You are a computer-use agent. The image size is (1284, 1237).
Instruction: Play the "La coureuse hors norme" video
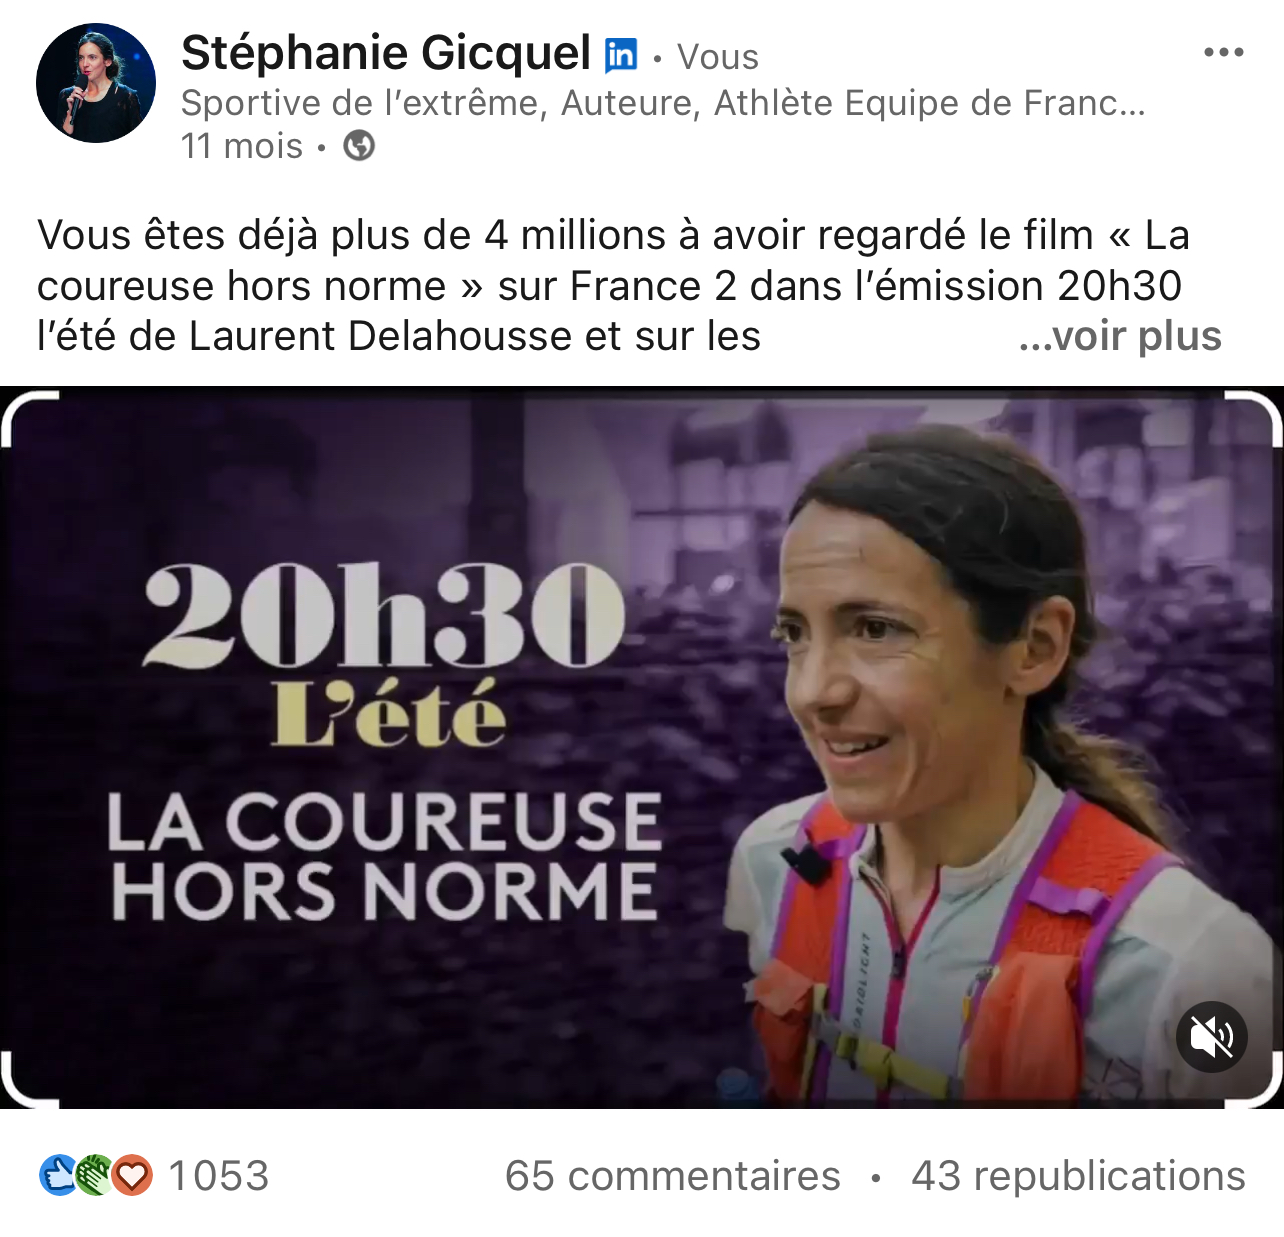(642, 748)
